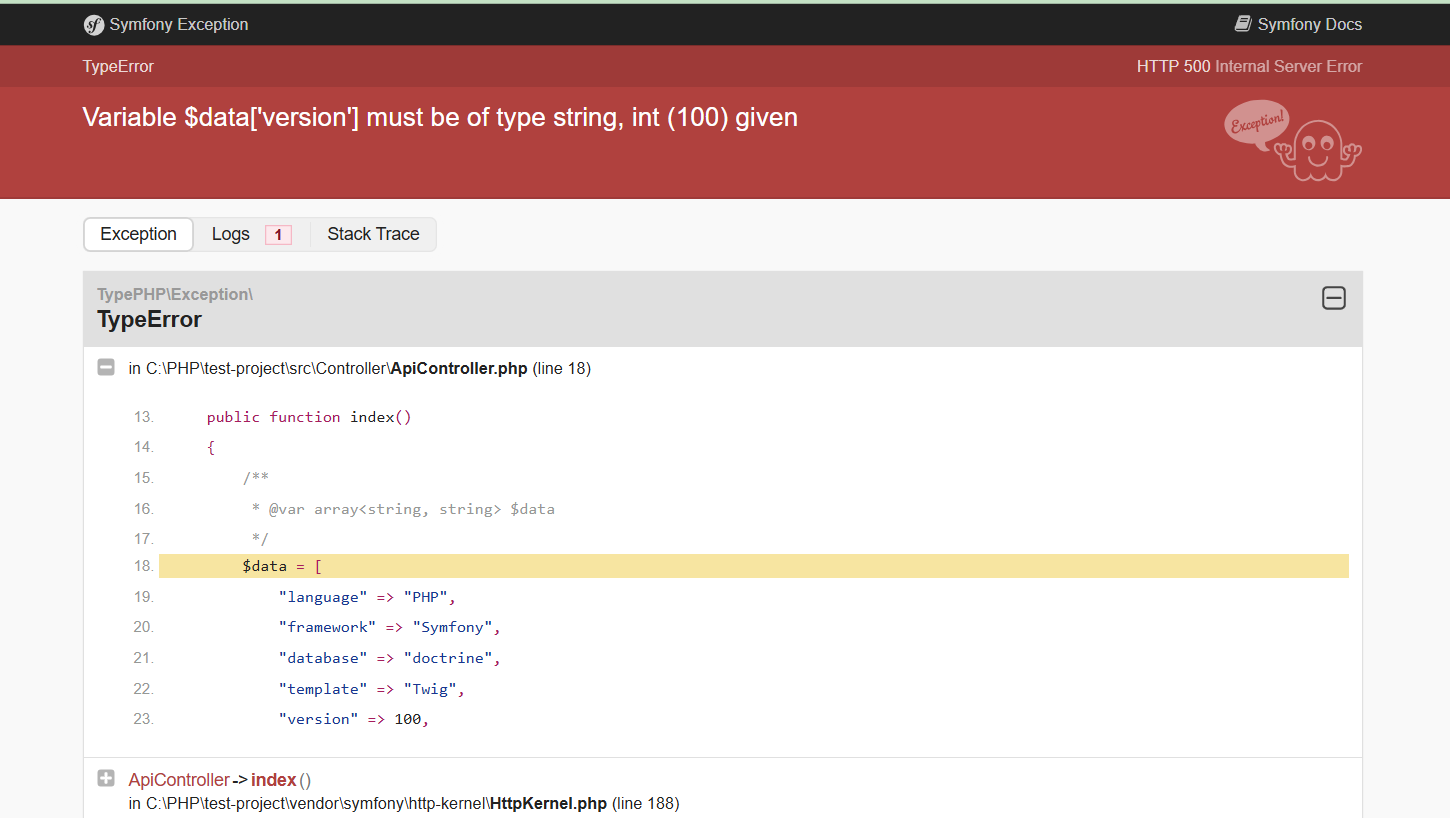Viewport: 1450px width, 818px height.
Task: Open the Logs tab
Action: pyautogui.click(x=251, y=234)
